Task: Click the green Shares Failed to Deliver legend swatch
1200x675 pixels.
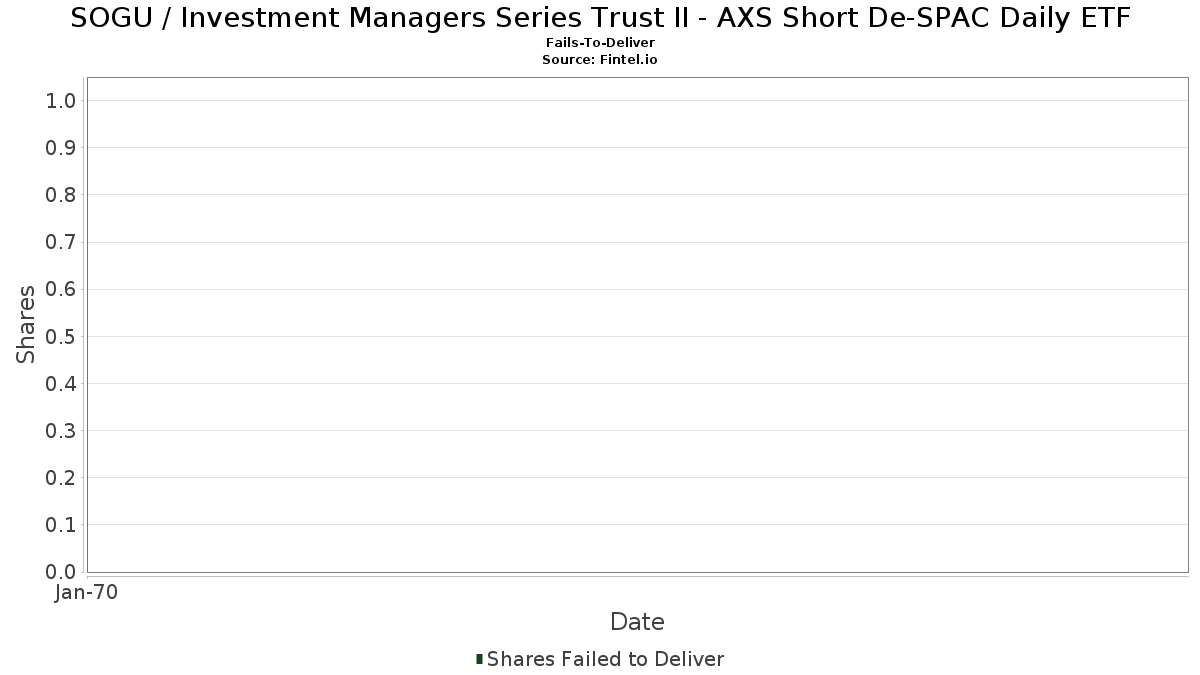Action: [x=480, y=659]
